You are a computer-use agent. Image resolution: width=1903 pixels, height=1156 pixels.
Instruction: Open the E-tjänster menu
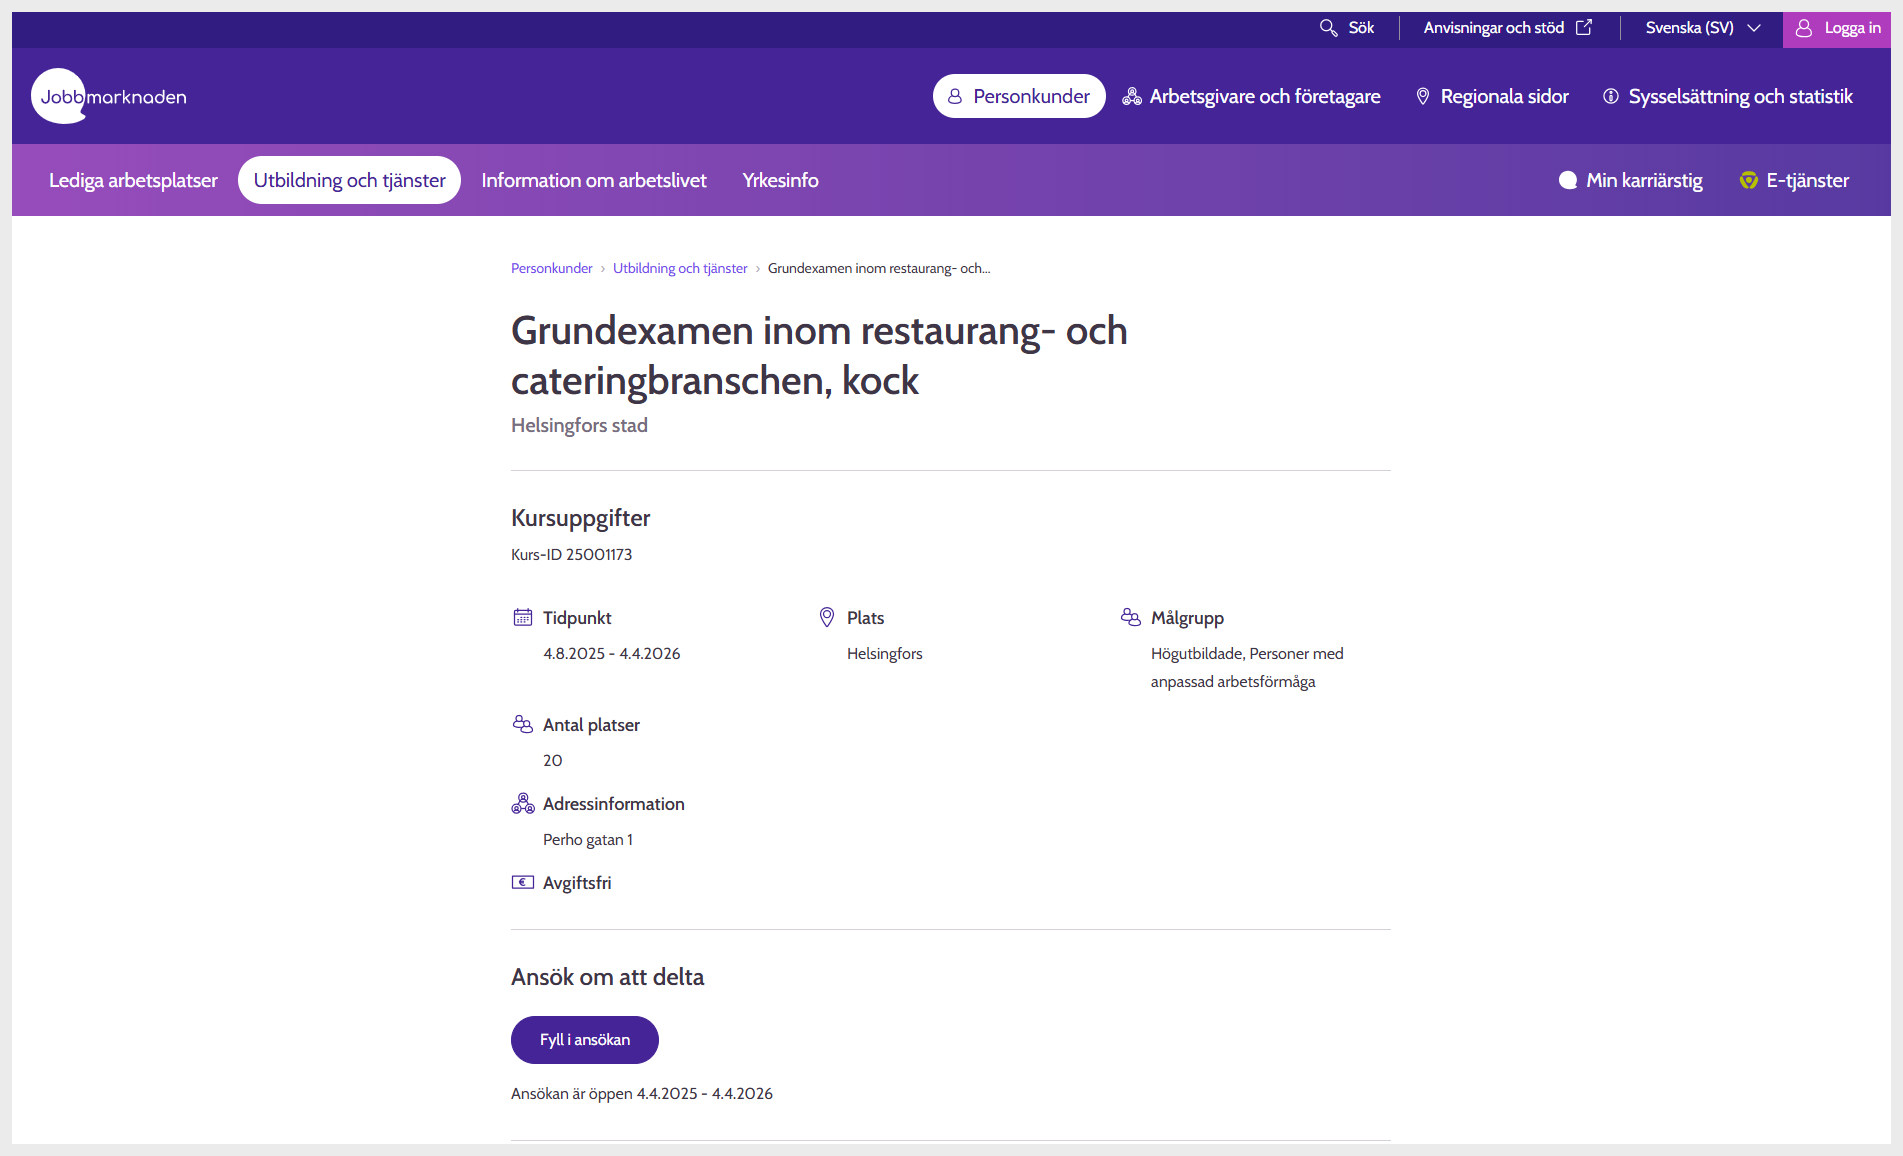[1795, 180]
